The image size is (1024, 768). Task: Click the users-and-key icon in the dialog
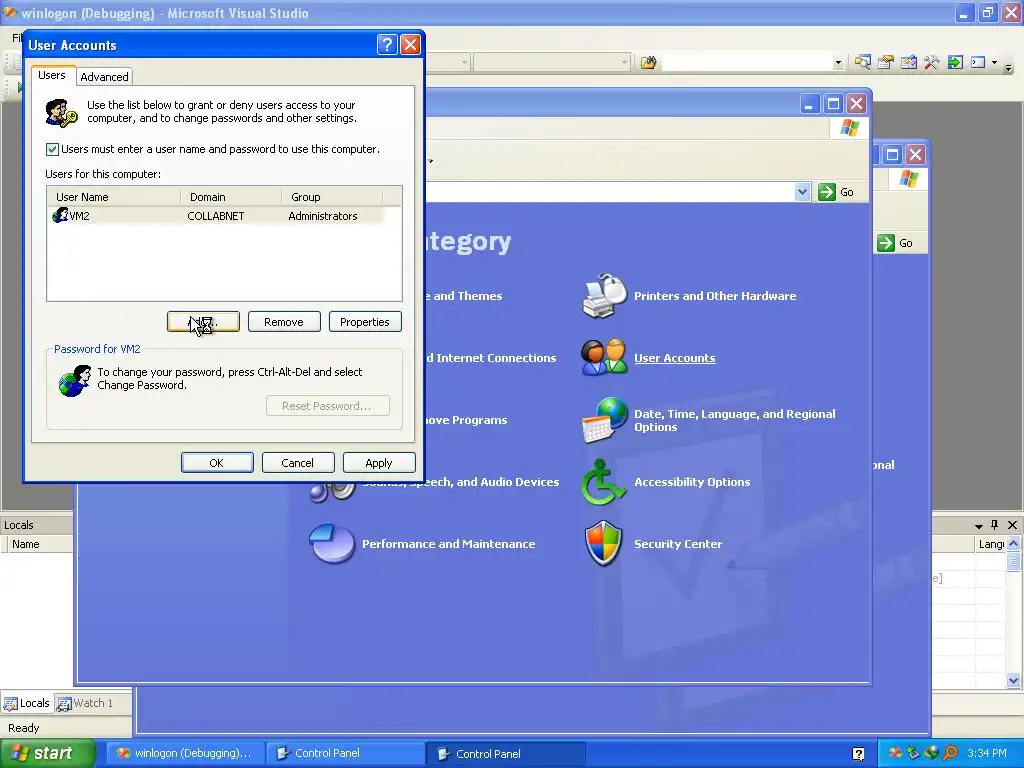click(61, 113)
